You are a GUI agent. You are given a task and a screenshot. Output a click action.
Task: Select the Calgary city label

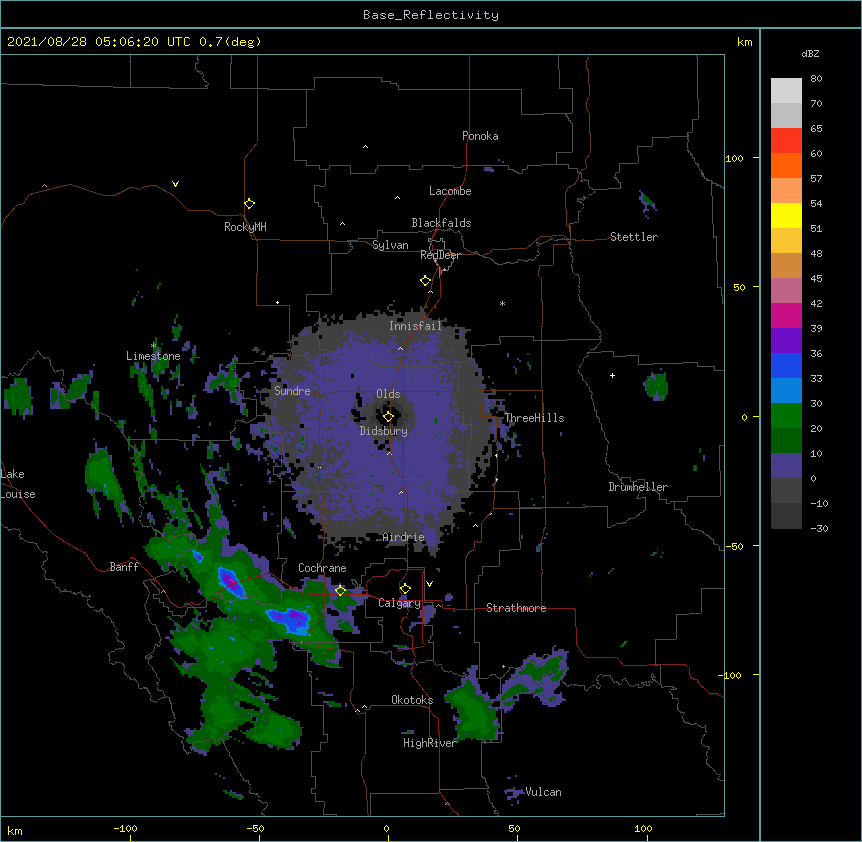point(399,603)
